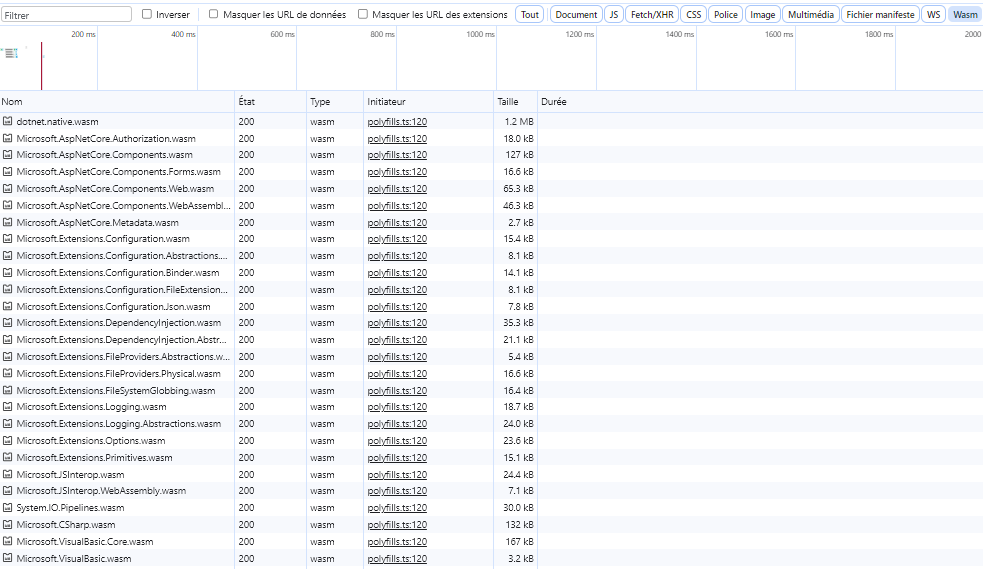Filter by Multimédia type

[811, 14]
